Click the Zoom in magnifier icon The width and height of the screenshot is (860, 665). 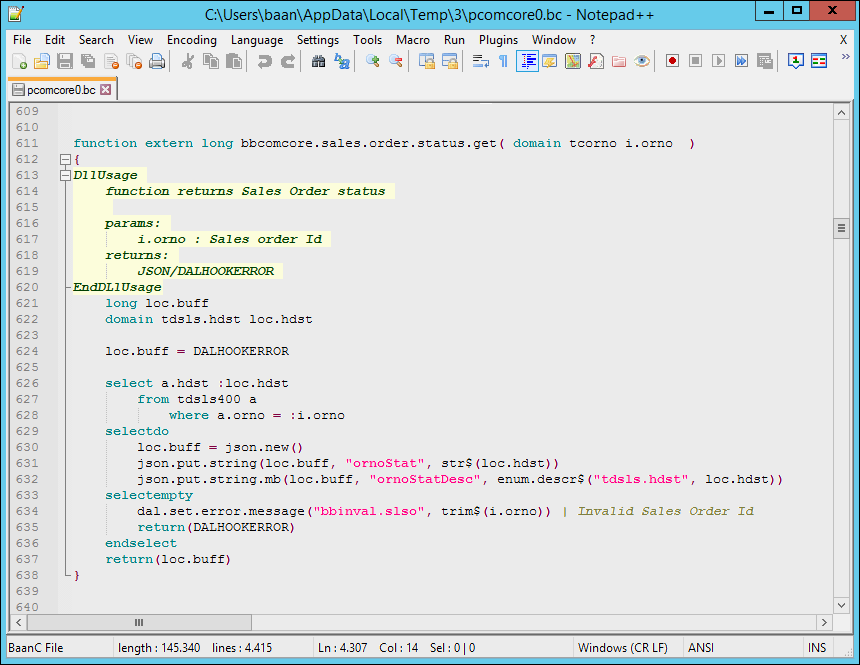[373, 61]
